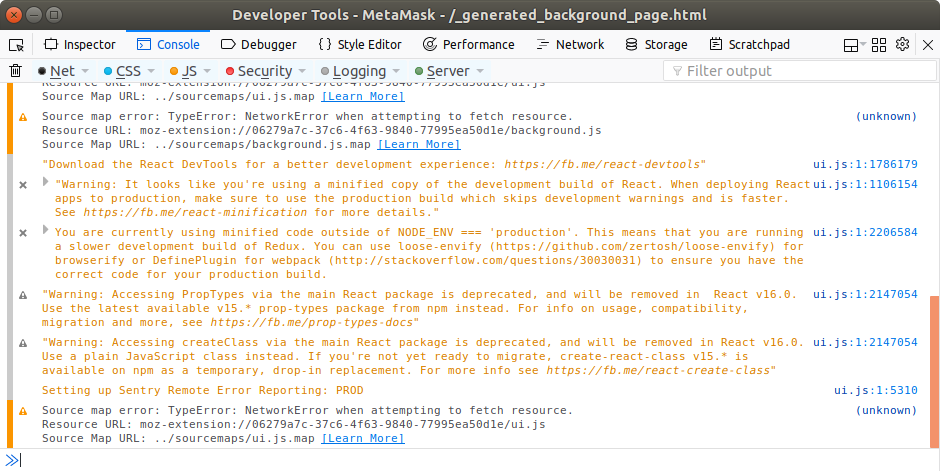Click the warning icon beside background.js error
940x471 pixels.
click(x=23, y=117)
